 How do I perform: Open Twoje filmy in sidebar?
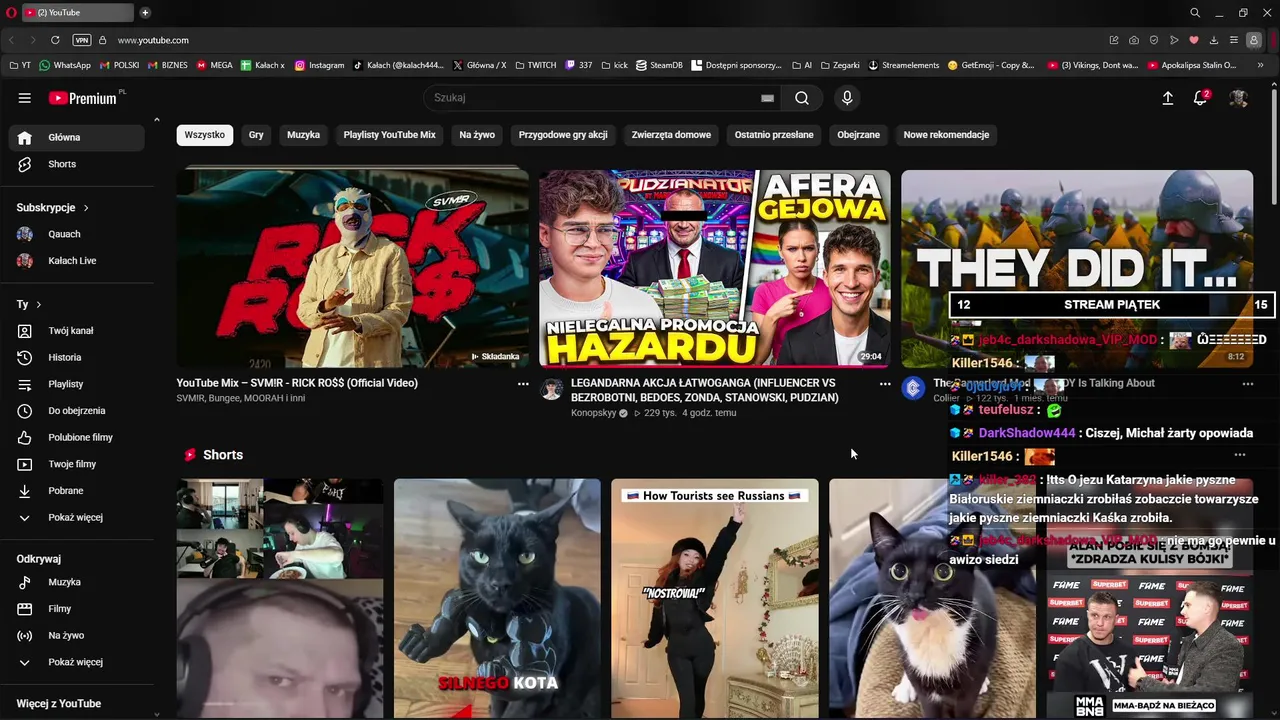(76, 464)
